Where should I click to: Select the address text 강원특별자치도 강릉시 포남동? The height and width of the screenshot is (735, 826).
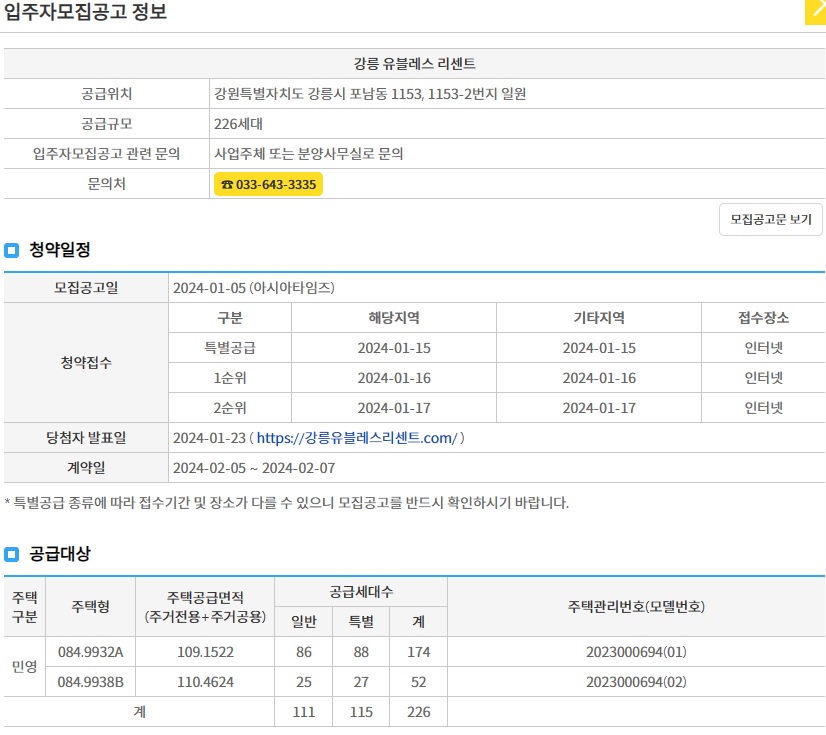point(301,94)
